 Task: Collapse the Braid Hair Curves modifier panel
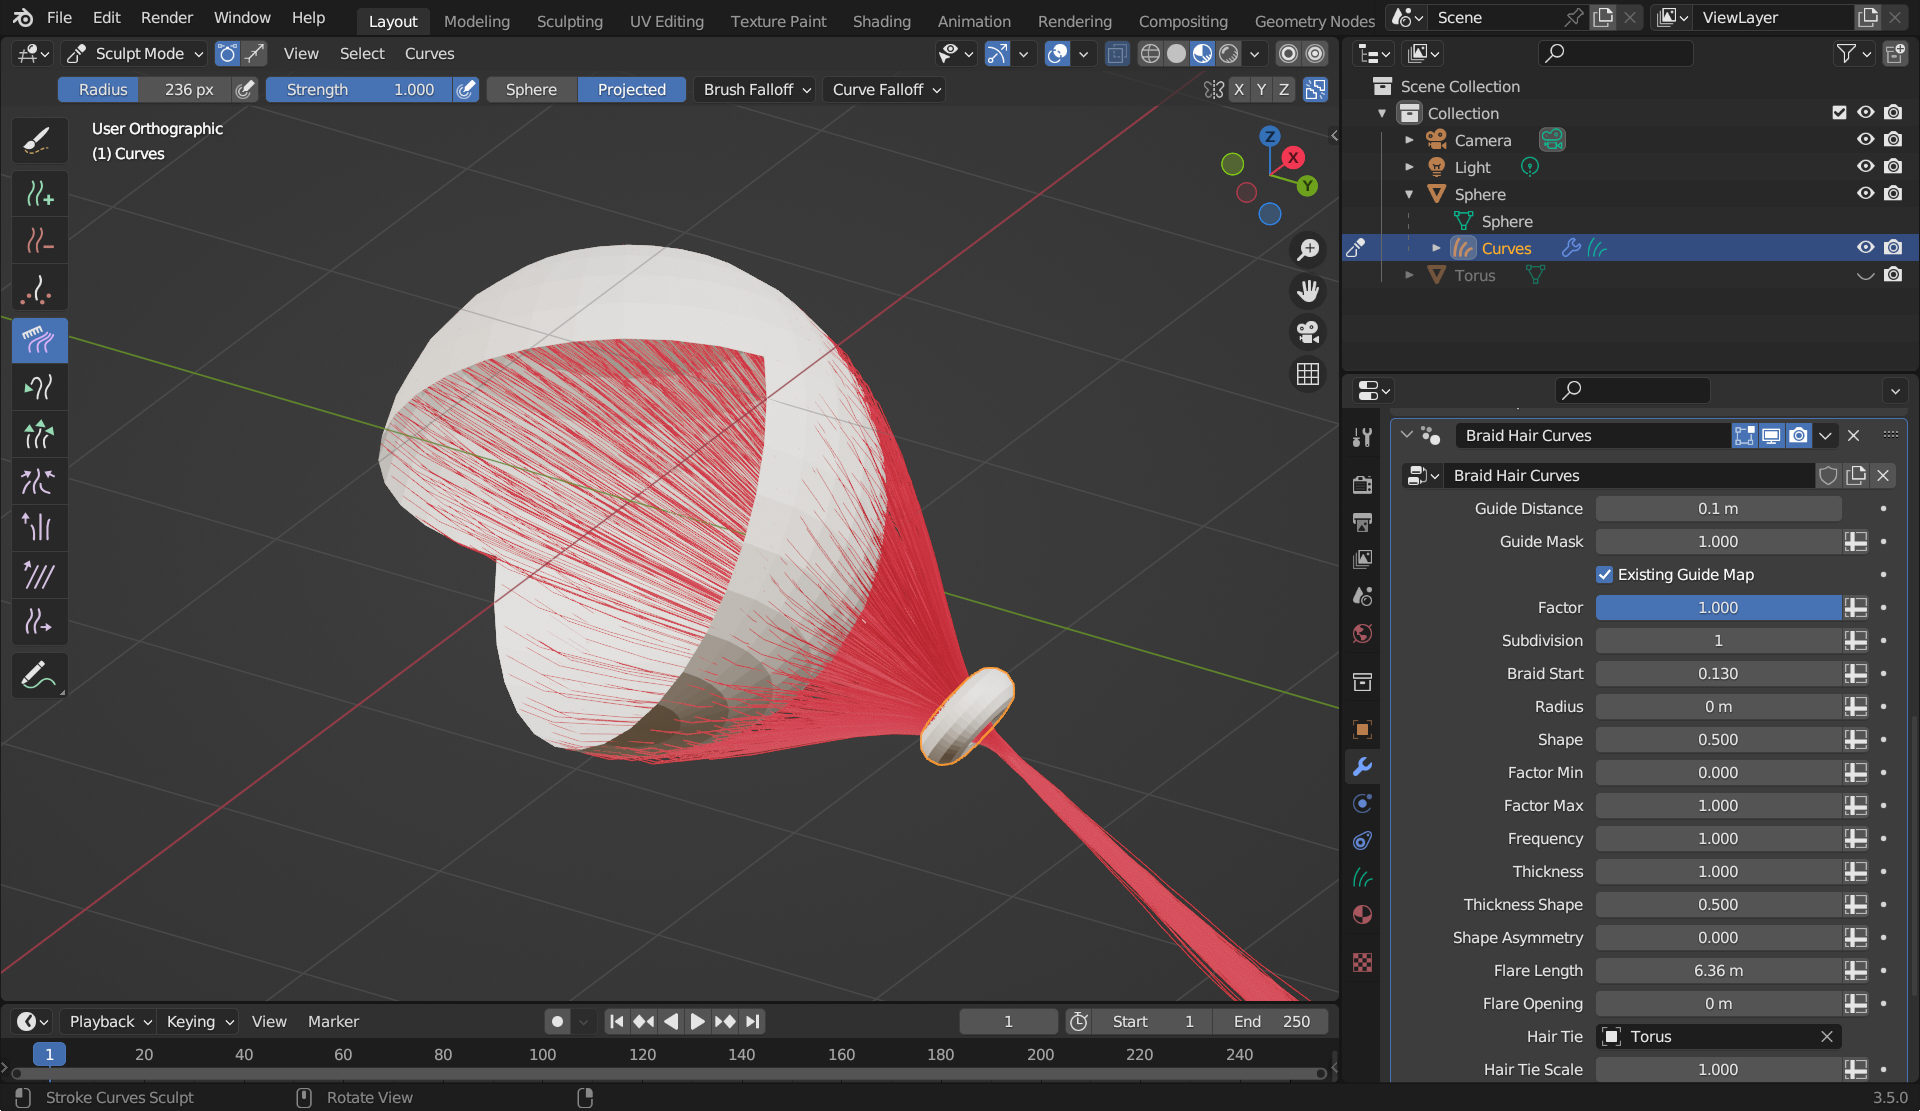[x=1407, y=435]
